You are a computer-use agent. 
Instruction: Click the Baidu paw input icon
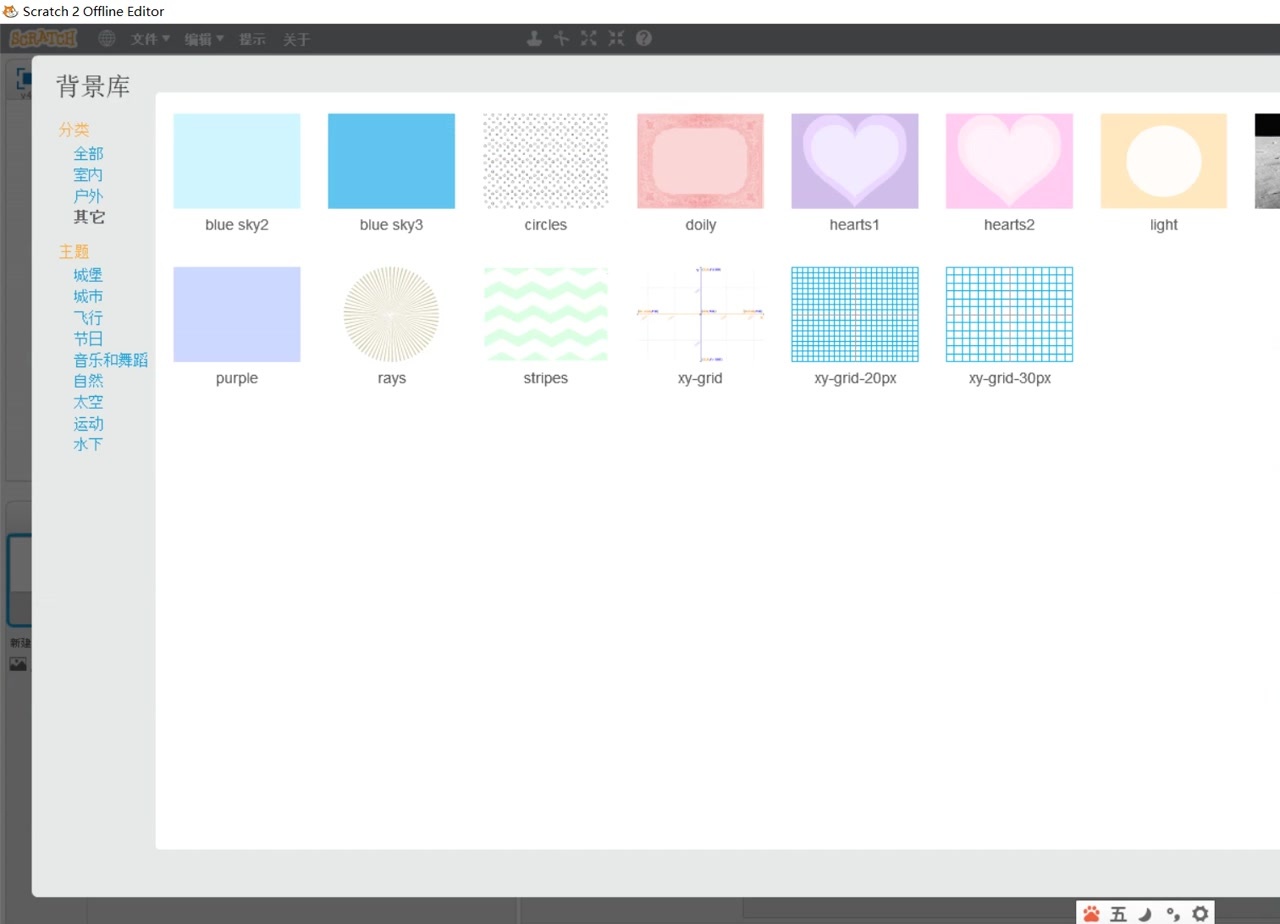pos(1091,913)
